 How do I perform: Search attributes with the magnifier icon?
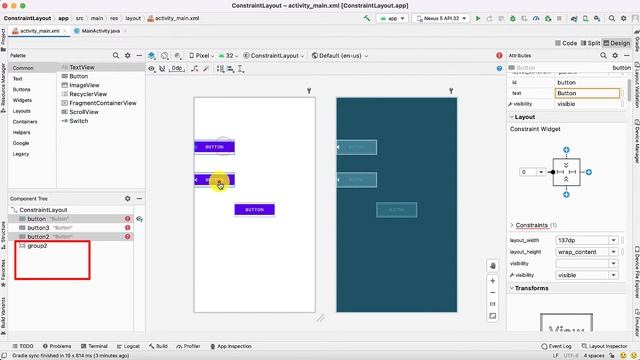tap(603, 56)
